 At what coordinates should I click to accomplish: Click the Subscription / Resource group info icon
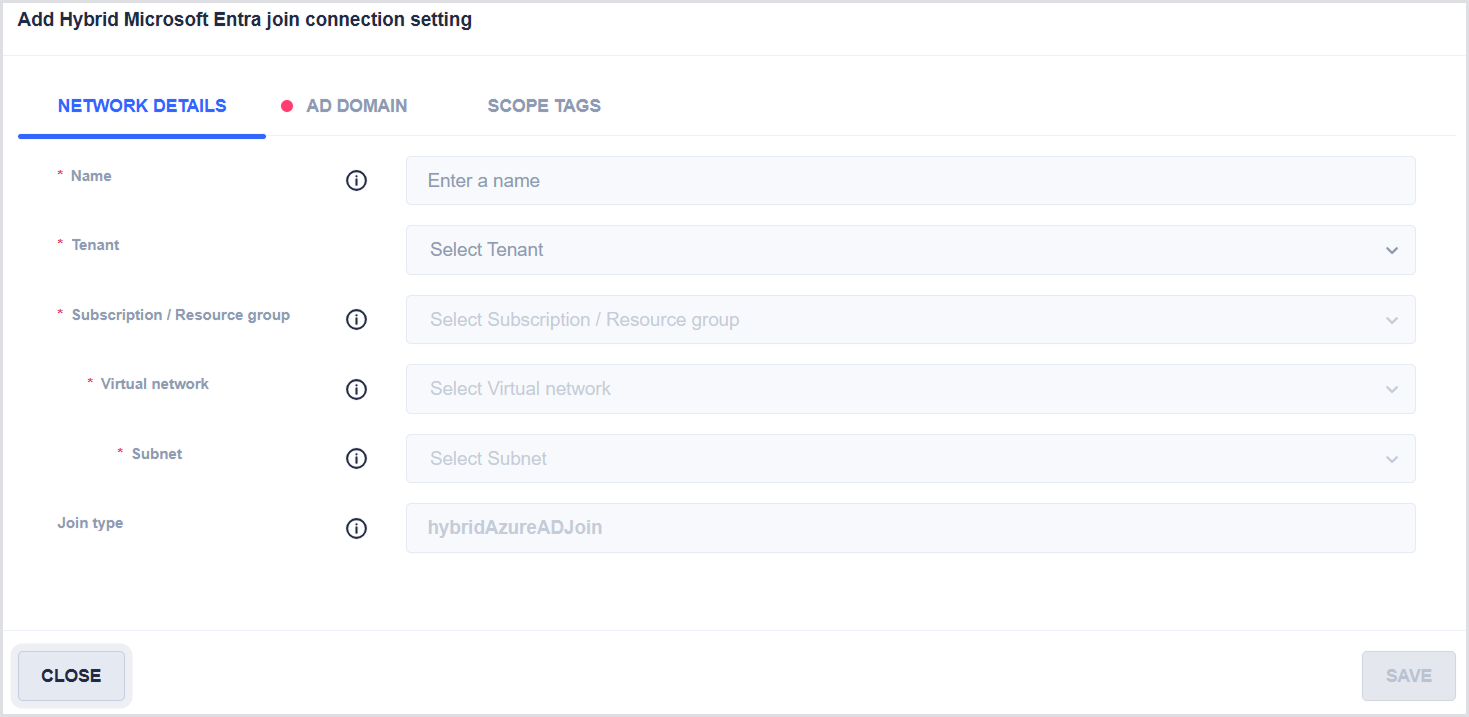tap(356, 320)
